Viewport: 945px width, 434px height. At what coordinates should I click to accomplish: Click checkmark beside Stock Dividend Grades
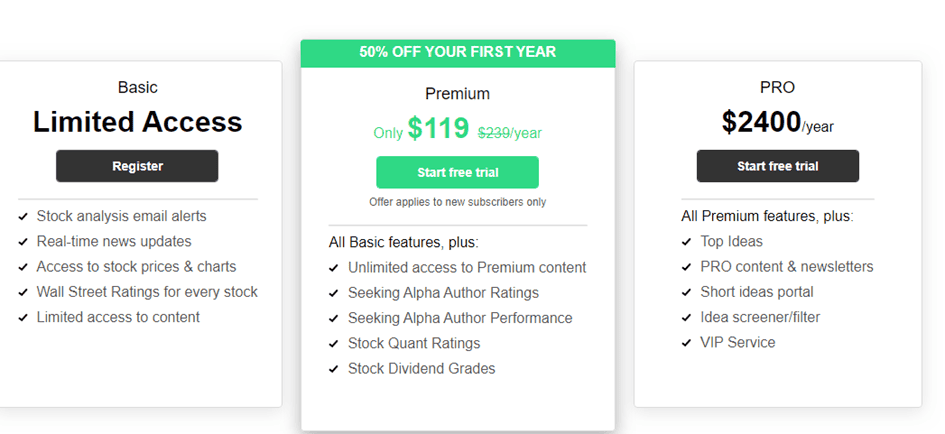[334, 369]
